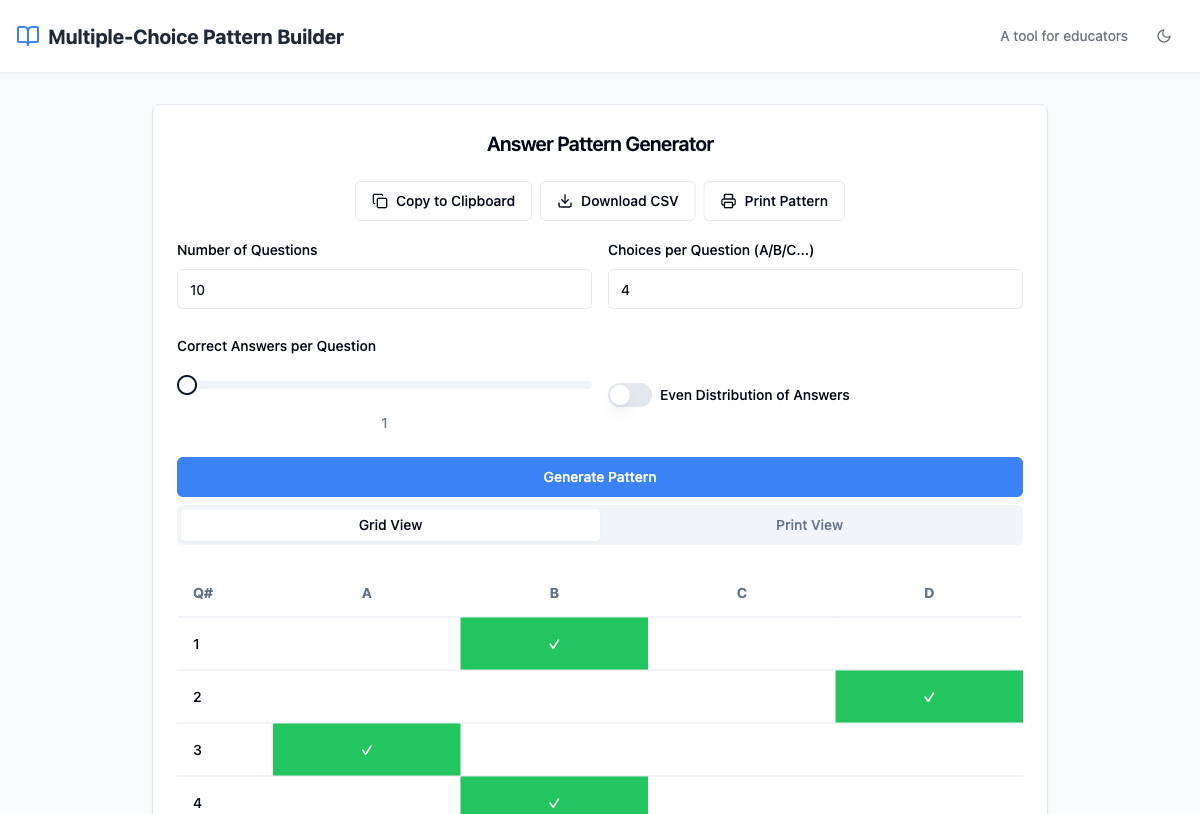Click checkmark in question 2 column D
Image resolution: width=1200 pixels, height=814 pixels.
pos(929,697)
